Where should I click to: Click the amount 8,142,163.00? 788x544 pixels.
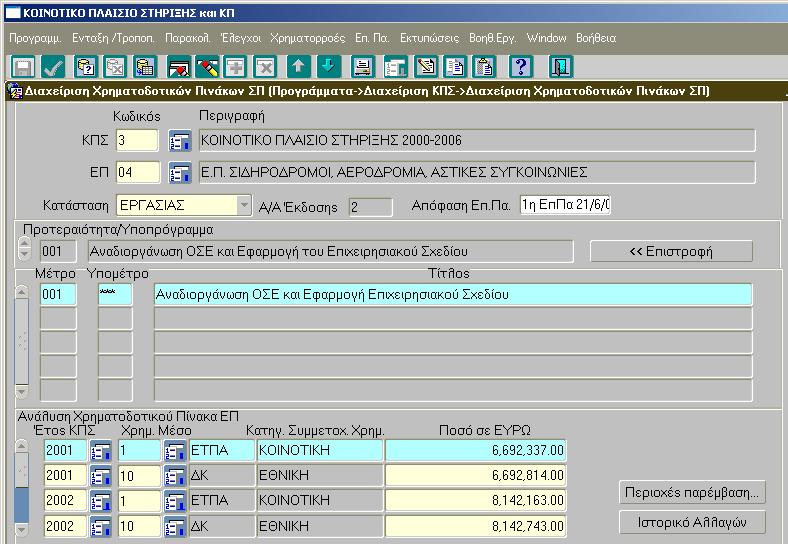(x=475, y=501)
